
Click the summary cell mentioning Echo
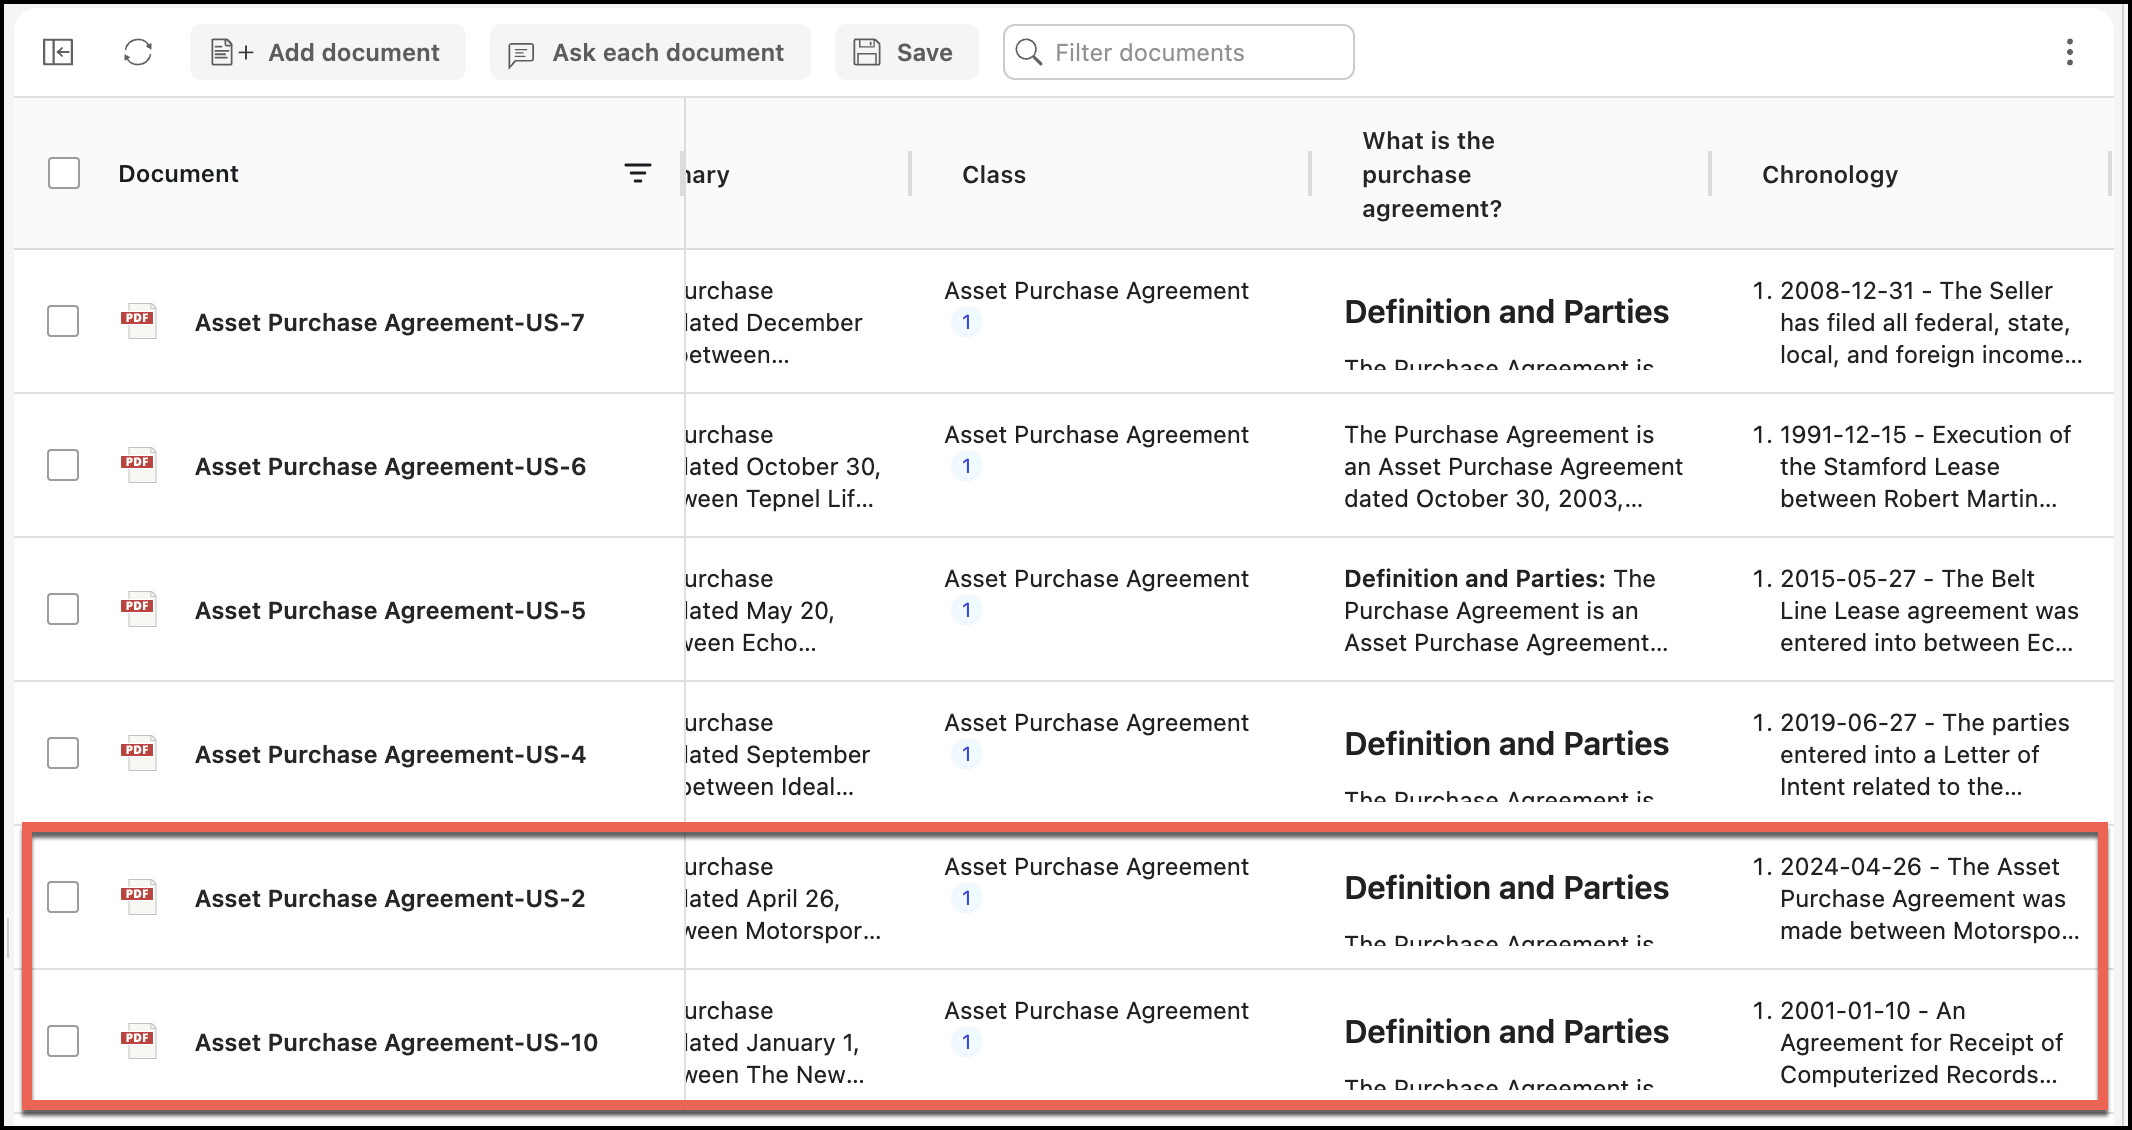click(x=760, y=610)
